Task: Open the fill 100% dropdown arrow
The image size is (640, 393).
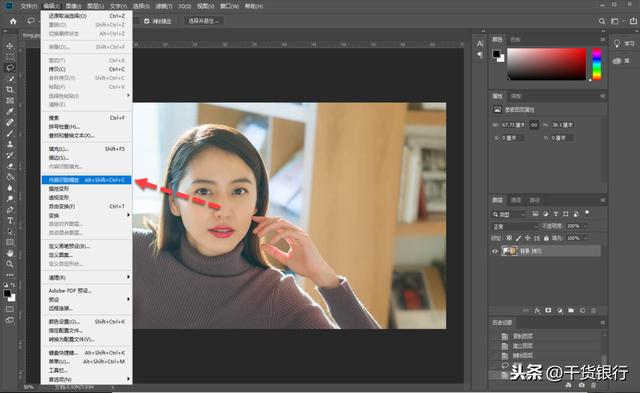Action: pyautogui.click(x=585, y=238)
